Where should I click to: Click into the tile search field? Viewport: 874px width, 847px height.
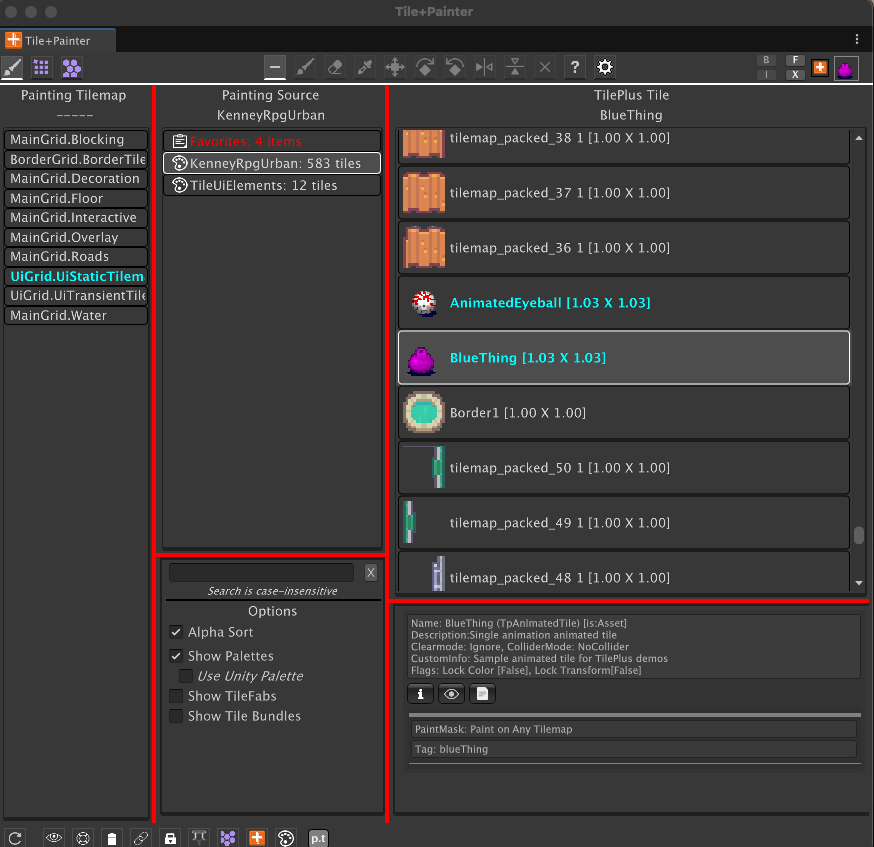tap(261, 572)
